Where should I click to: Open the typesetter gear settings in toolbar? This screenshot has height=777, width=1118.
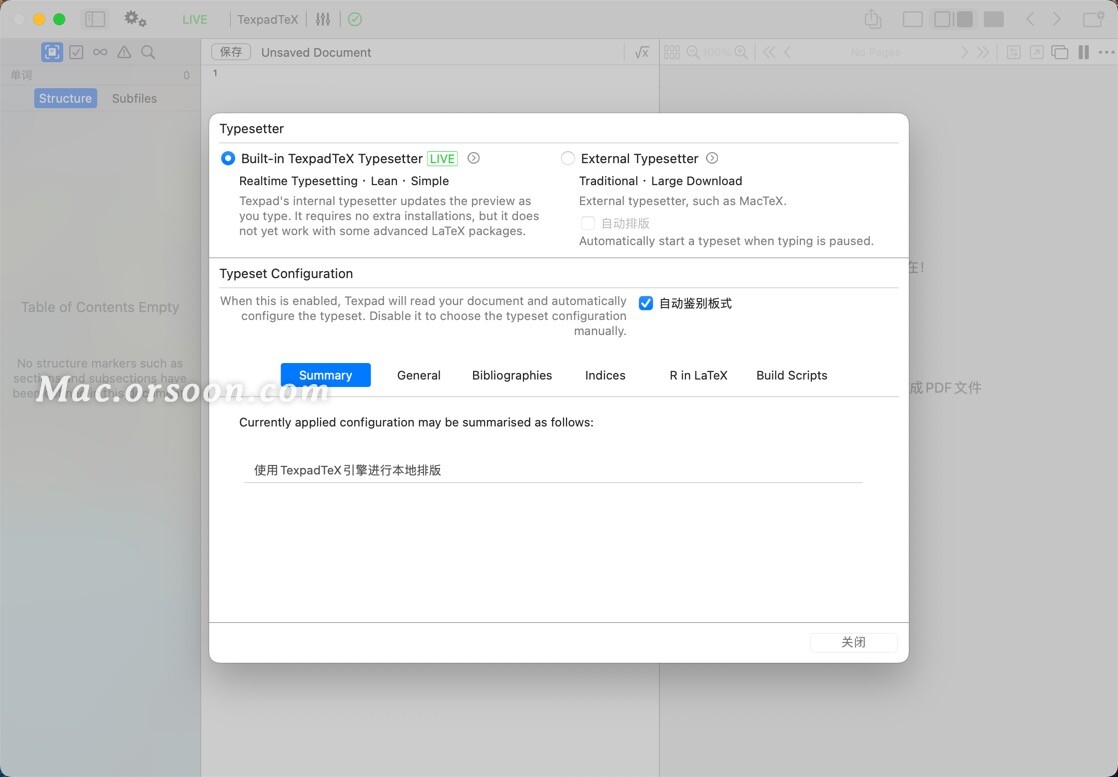(135, 18)
